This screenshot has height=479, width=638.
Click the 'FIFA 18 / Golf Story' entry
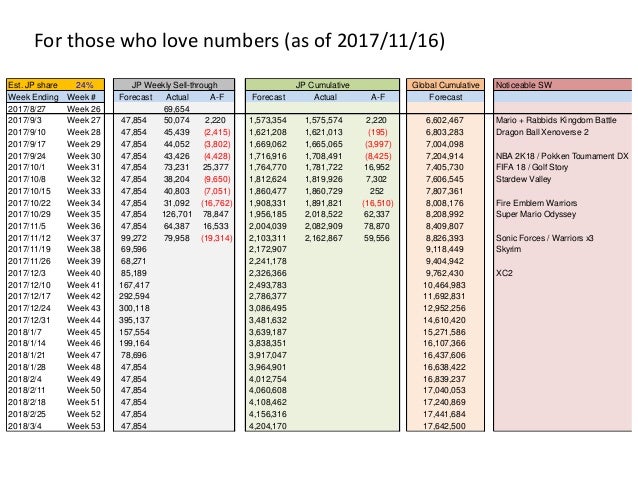point(532,167)
